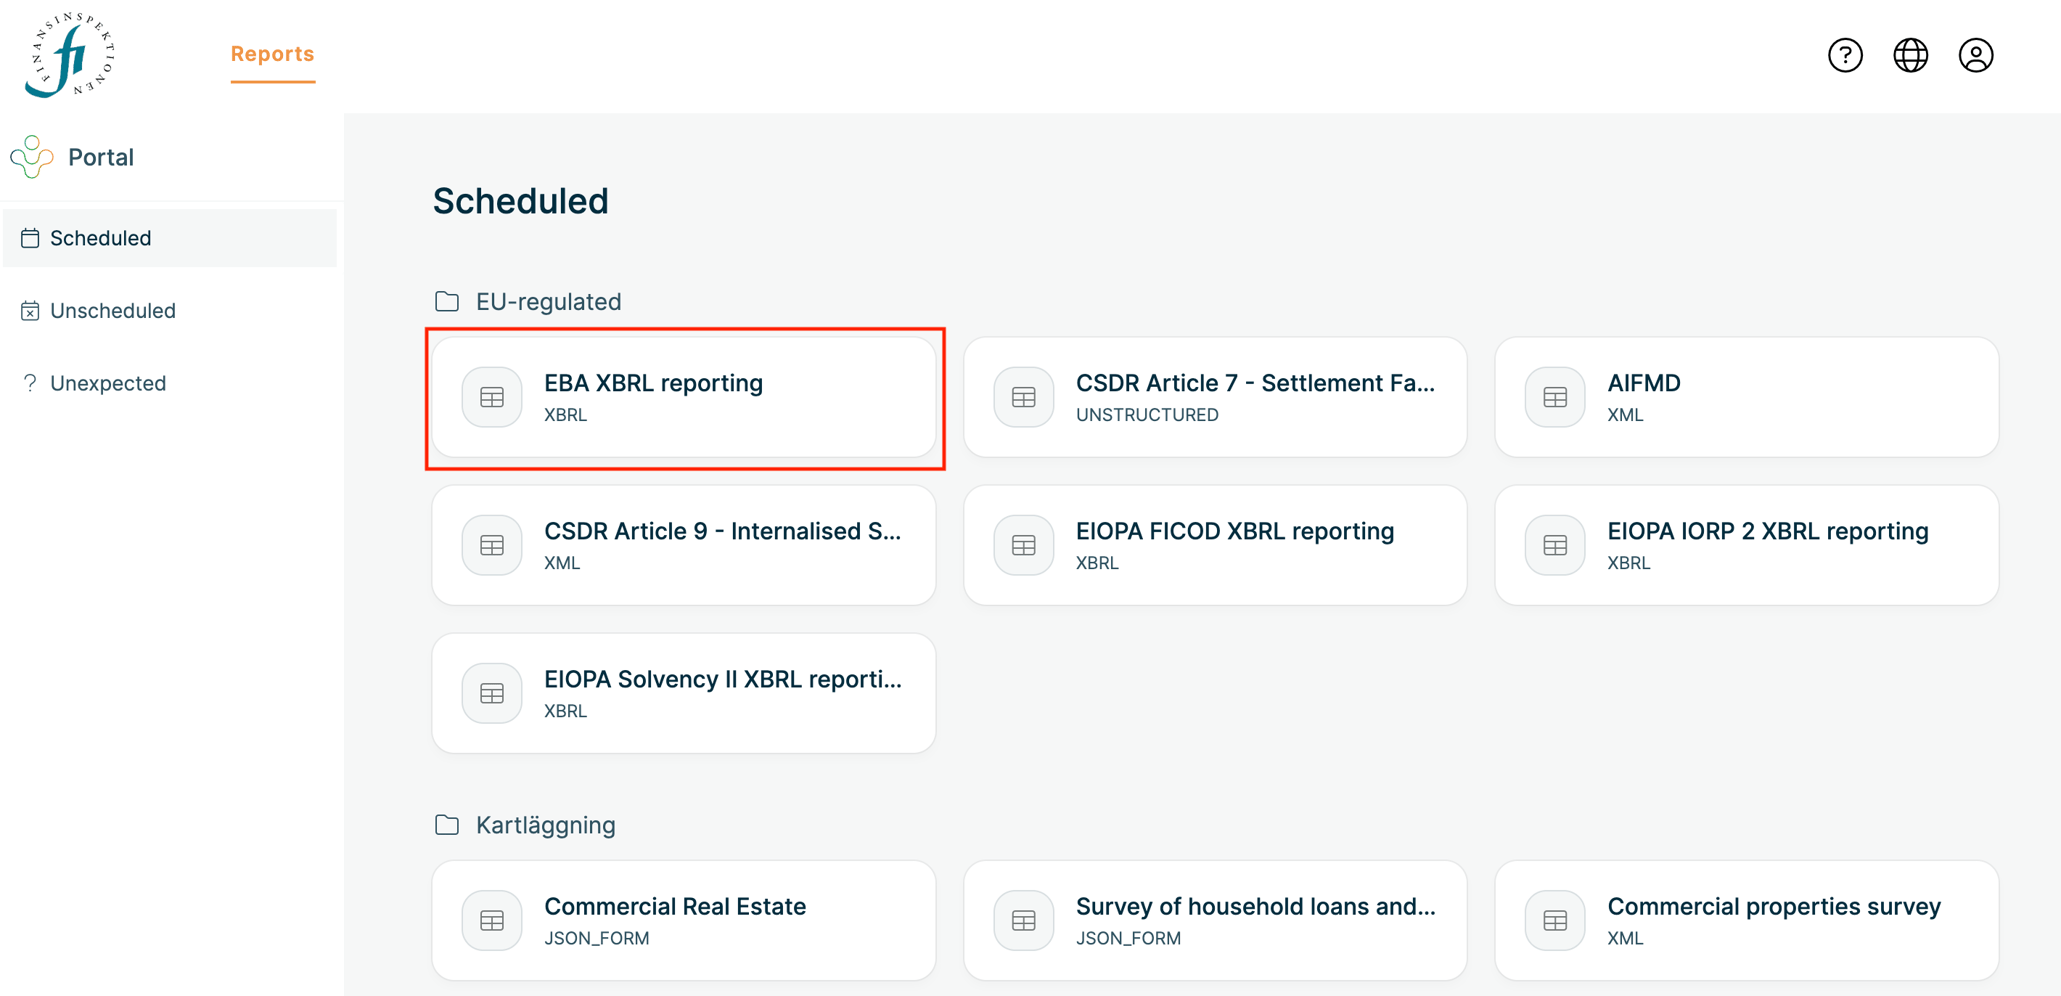Click the help question mark icon
The image size is (2061, 996).
pos(1845,55)
